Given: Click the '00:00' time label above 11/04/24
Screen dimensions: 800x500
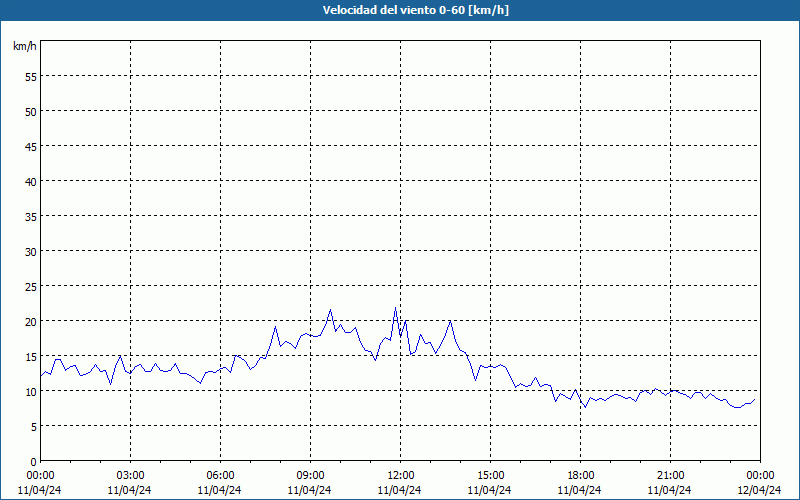Looking at the screenshot, I should (40, 476).
